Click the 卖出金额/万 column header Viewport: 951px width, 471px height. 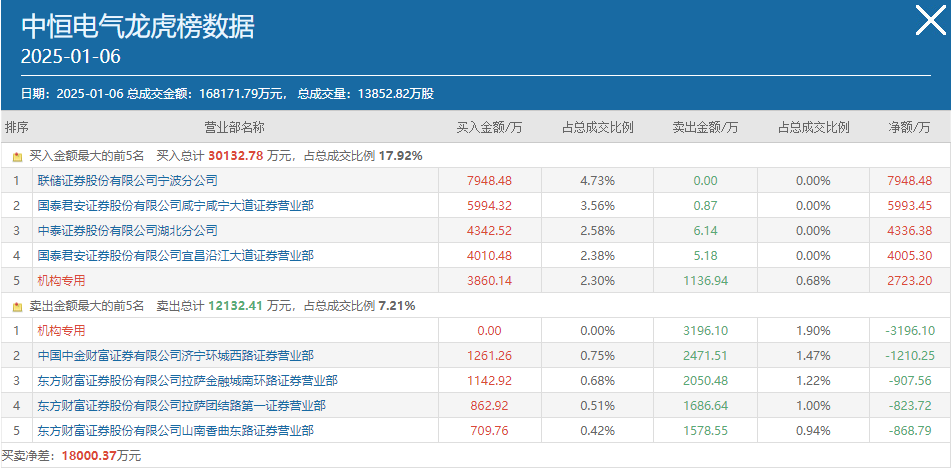[705, 127]
